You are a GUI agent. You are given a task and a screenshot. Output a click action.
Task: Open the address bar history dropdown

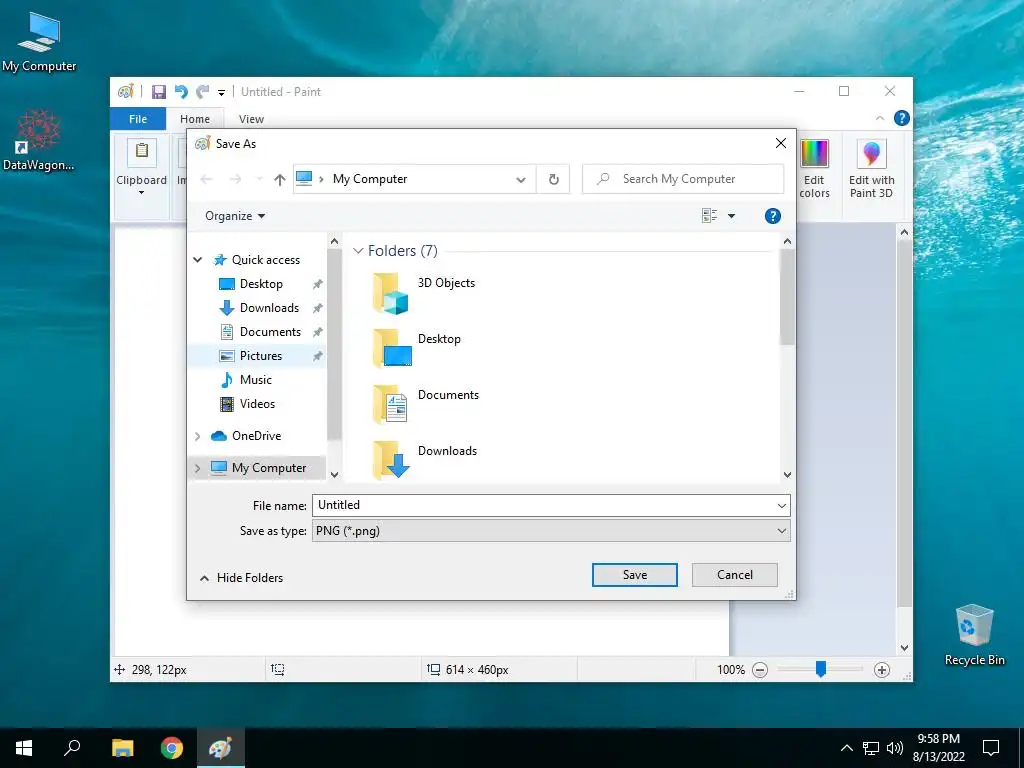tap(520, 180)
